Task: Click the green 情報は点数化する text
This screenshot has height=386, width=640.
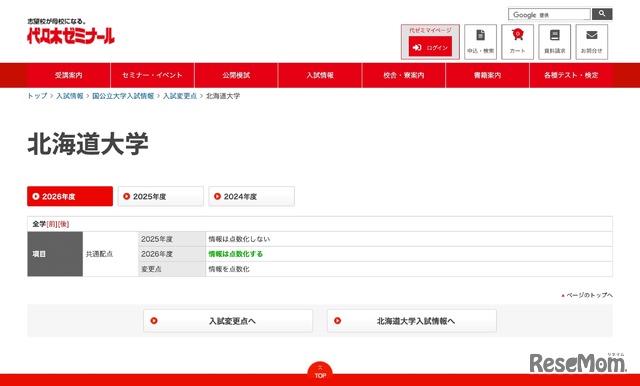Action: pyautogui.click(x=236, y=254)
